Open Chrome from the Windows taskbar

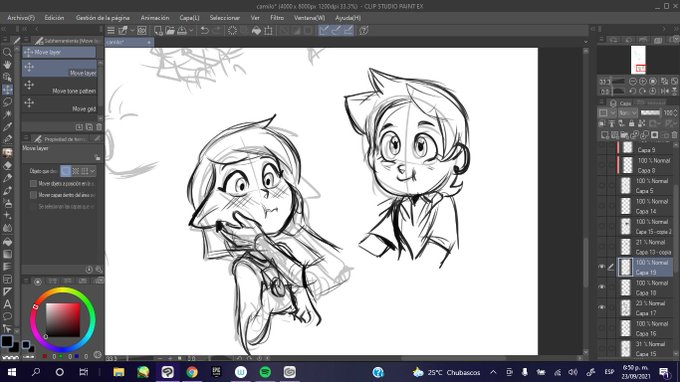click(x=192, y=372)
